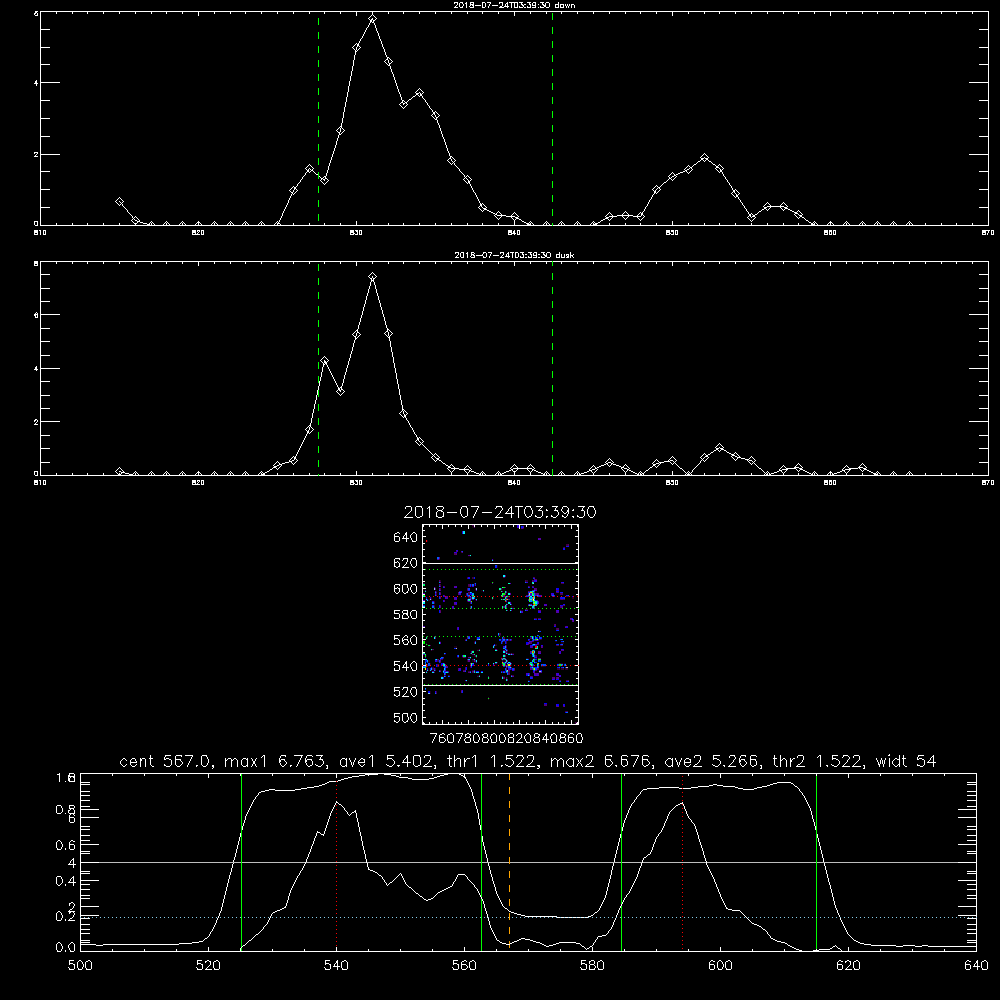Click the 'max1 6.763' value in bottom title
Screen dimensions: 1000x1000
coord(276,761)
